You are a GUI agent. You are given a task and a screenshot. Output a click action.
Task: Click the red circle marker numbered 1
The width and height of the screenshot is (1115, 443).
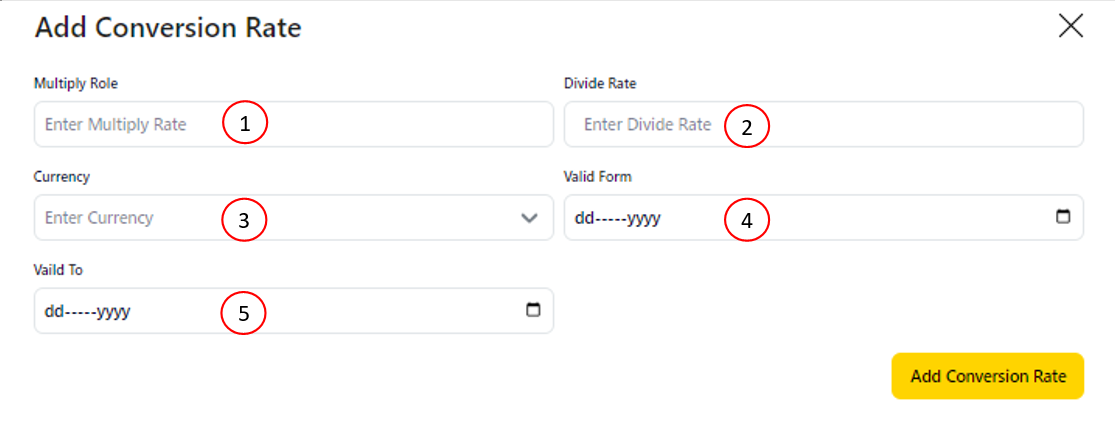(245, 124)
